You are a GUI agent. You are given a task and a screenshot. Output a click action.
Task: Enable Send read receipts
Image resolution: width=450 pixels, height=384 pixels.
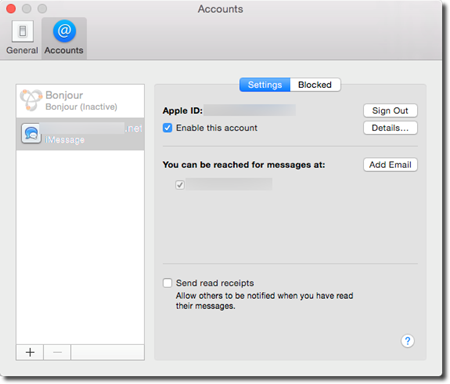click(x=167, y=283)
